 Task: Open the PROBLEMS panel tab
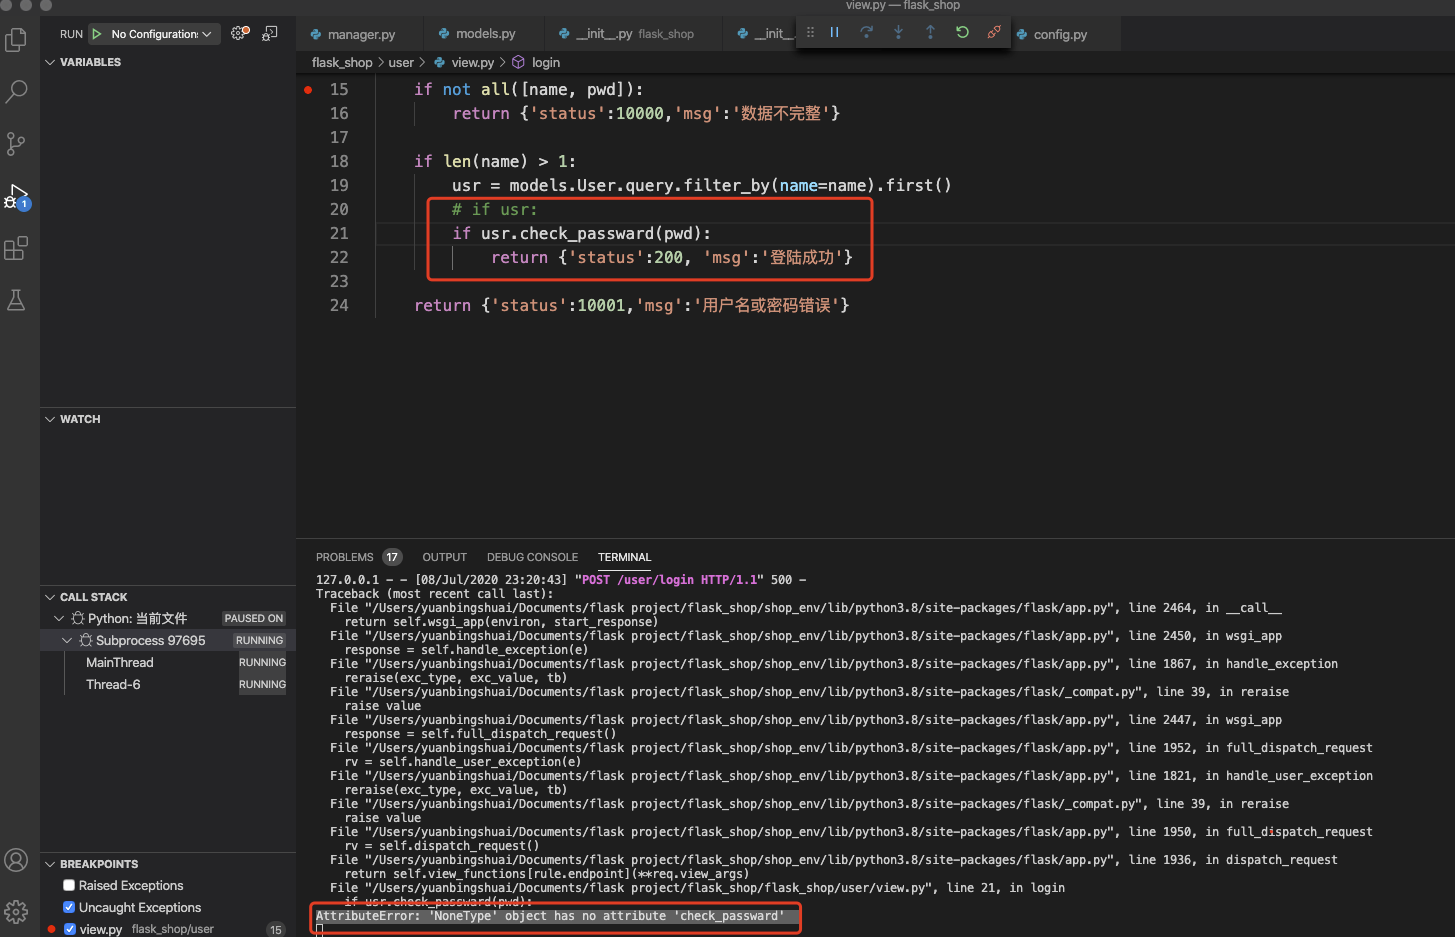tap(345, 558)
